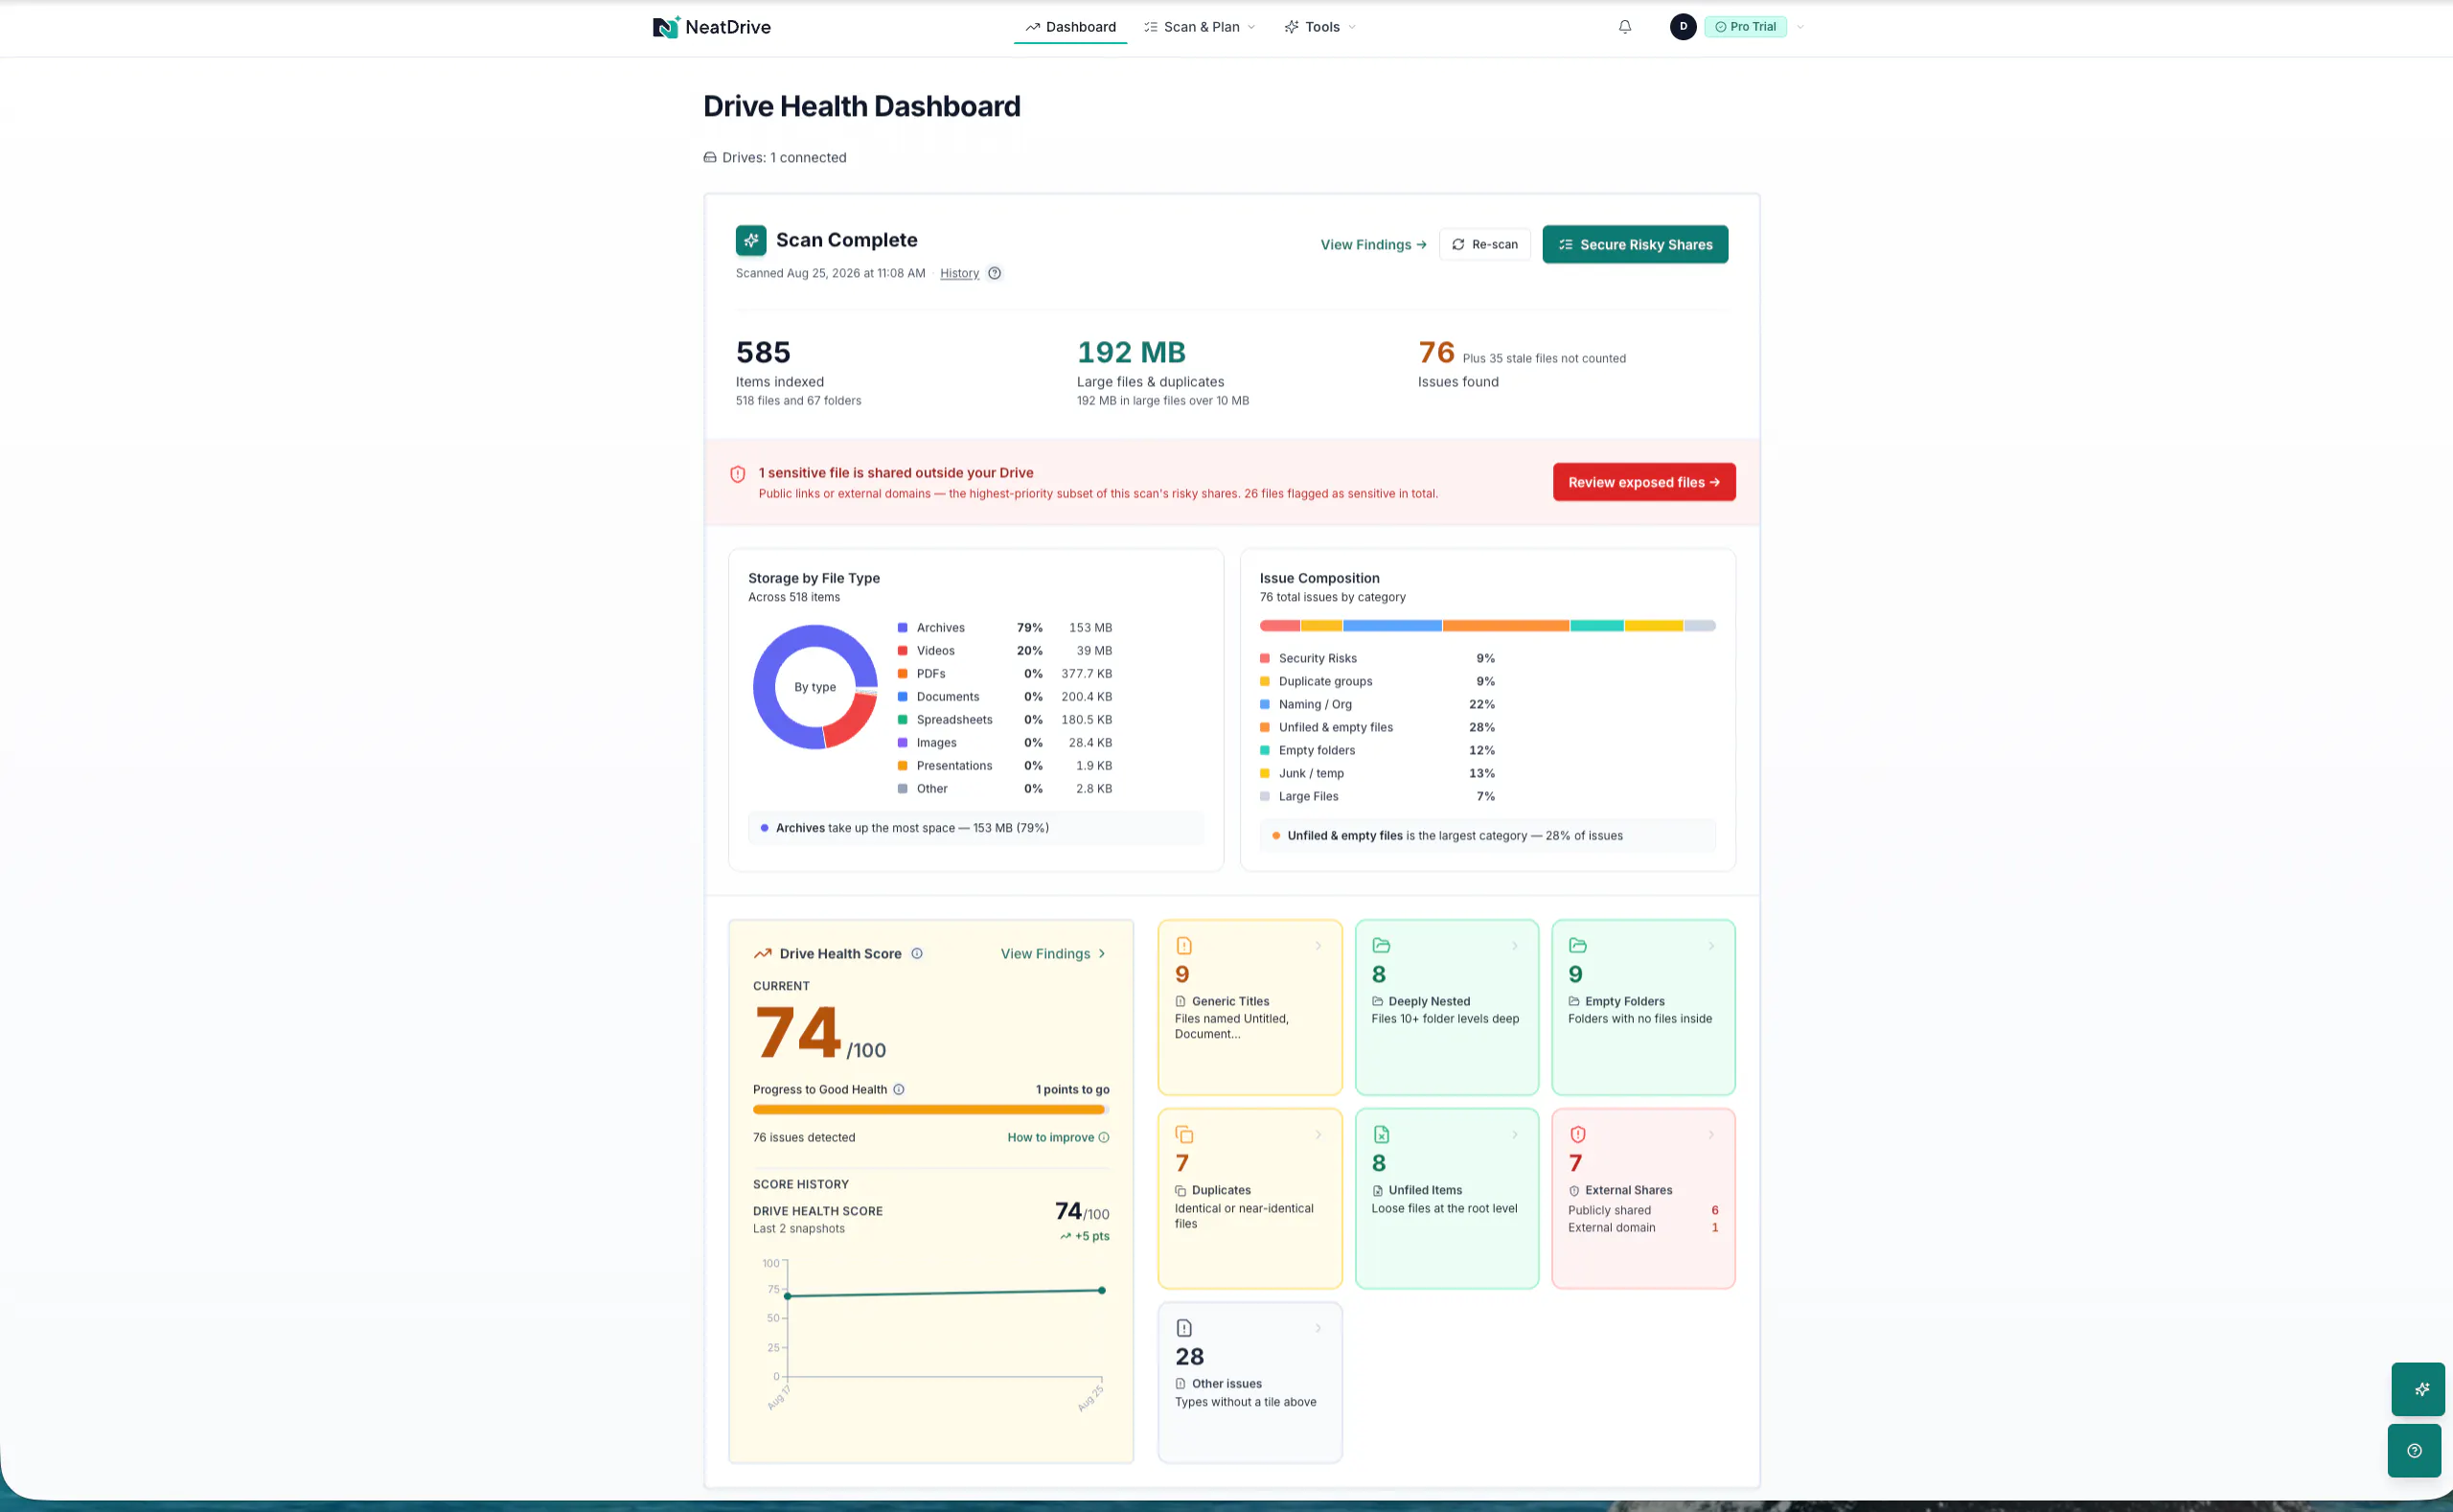2453x1512 pixels.
Task: Click the Issue Composition stacked bar
Action: (x=1487, y=626)
